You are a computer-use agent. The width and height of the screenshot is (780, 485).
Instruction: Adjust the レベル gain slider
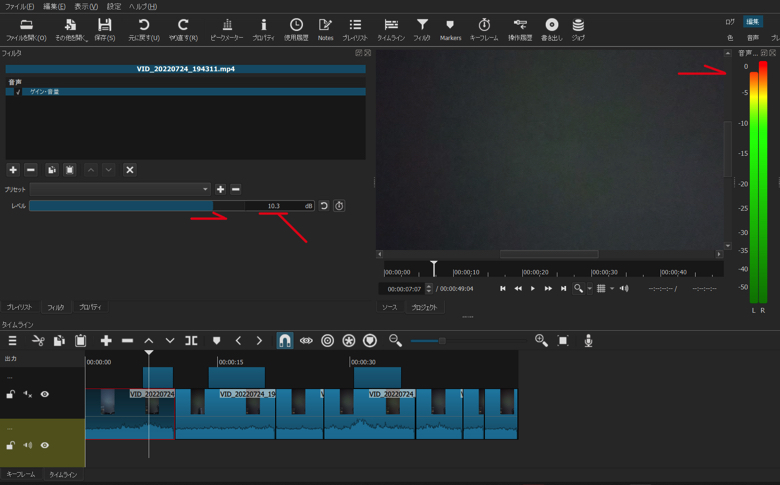point(172,206)
